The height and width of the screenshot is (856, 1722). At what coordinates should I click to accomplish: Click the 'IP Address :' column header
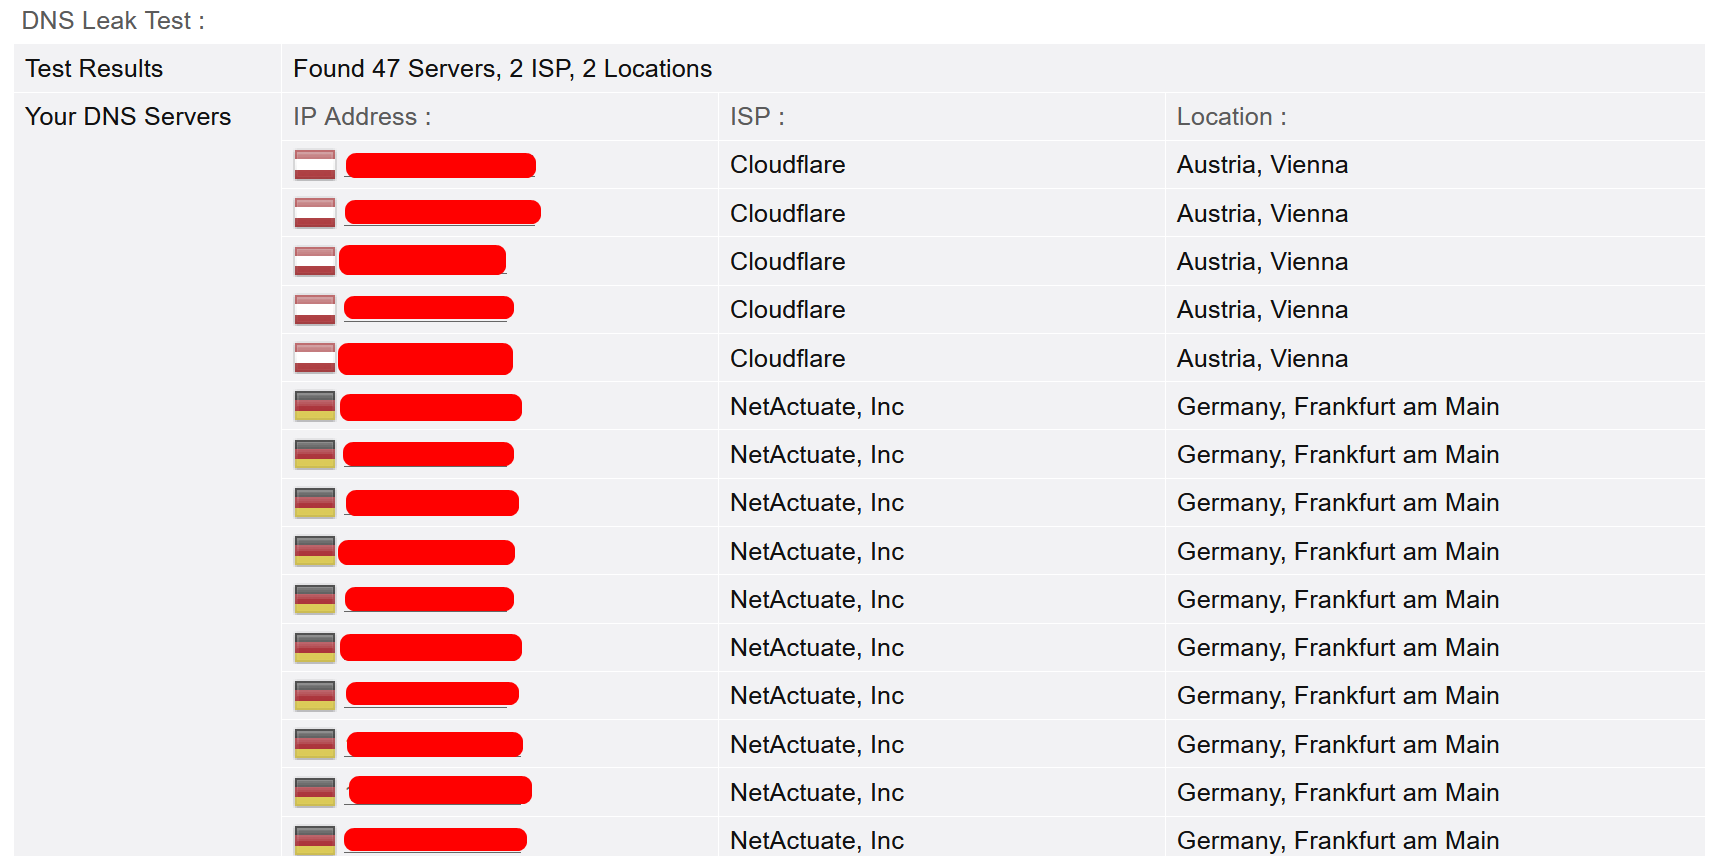[362, 117]
